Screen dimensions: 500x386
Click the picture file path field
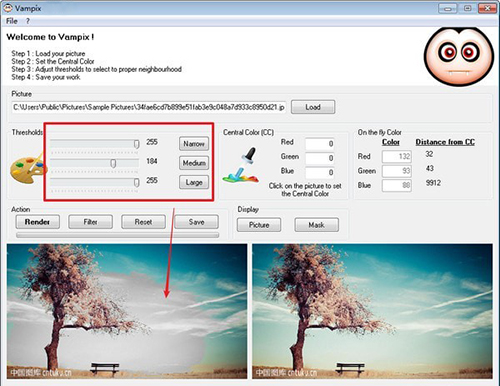point(149,107)
